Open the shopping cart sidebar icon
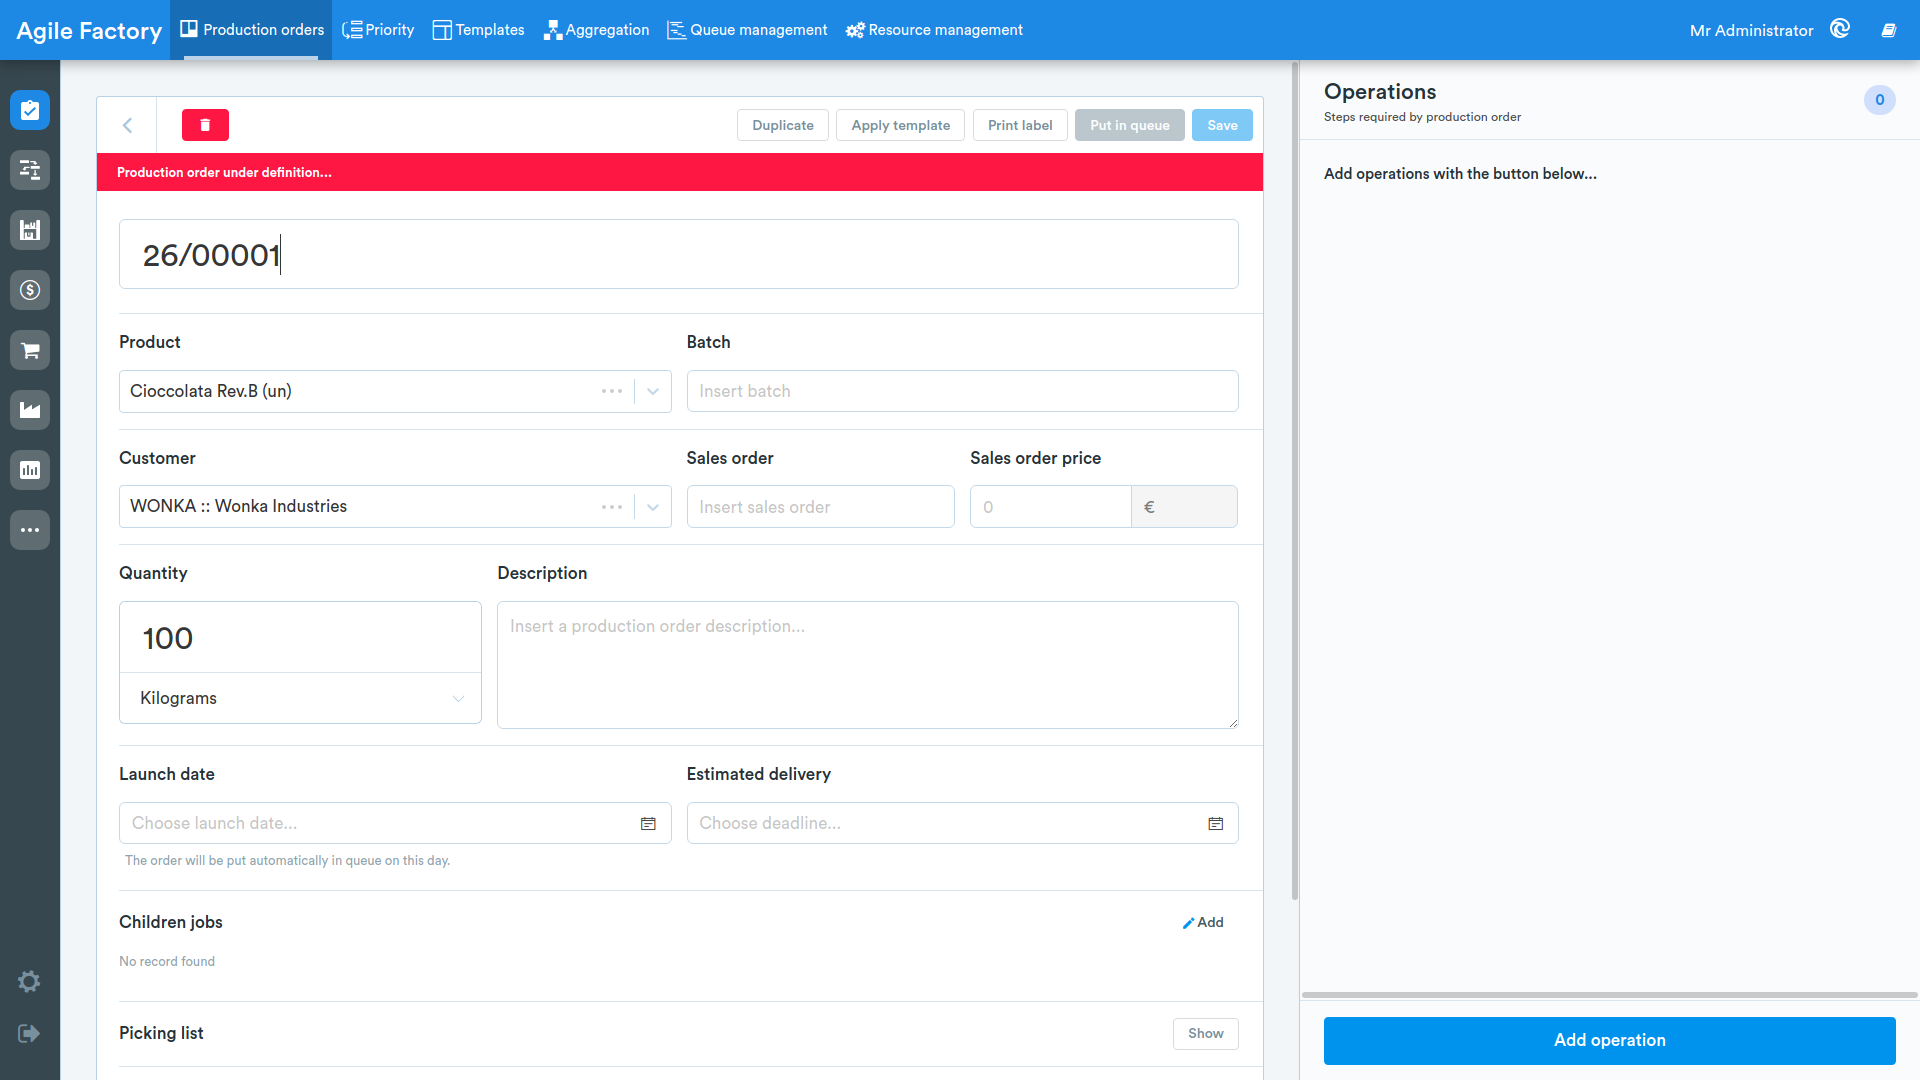The width and height of the screenshot is (1920, 1080). pyautogui.click(x=30, y=350)
